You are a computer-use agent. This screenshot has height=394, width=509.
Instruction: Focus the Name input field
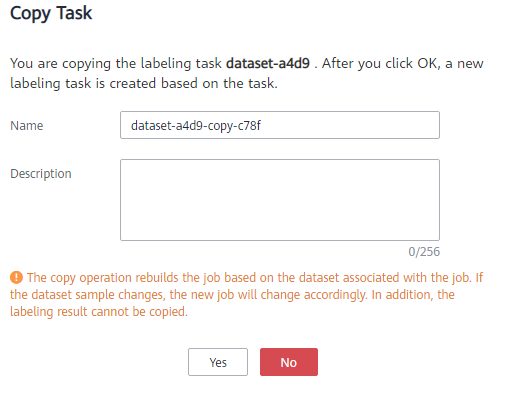[280, 125]
